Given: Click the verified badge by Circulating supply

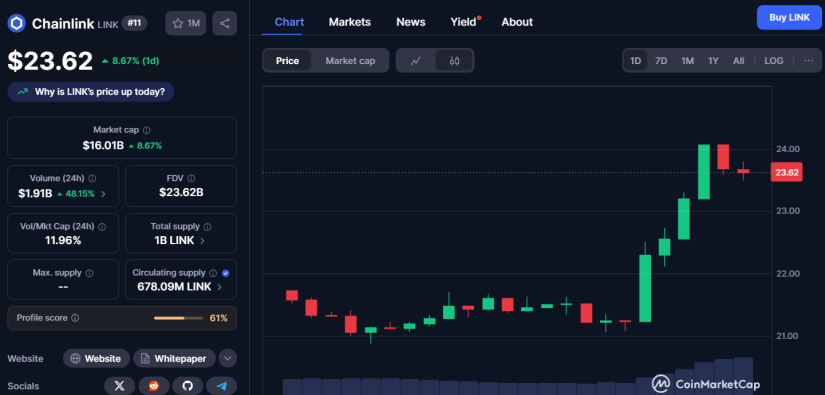Looking at the screenshot, I should tap(226, 273).
